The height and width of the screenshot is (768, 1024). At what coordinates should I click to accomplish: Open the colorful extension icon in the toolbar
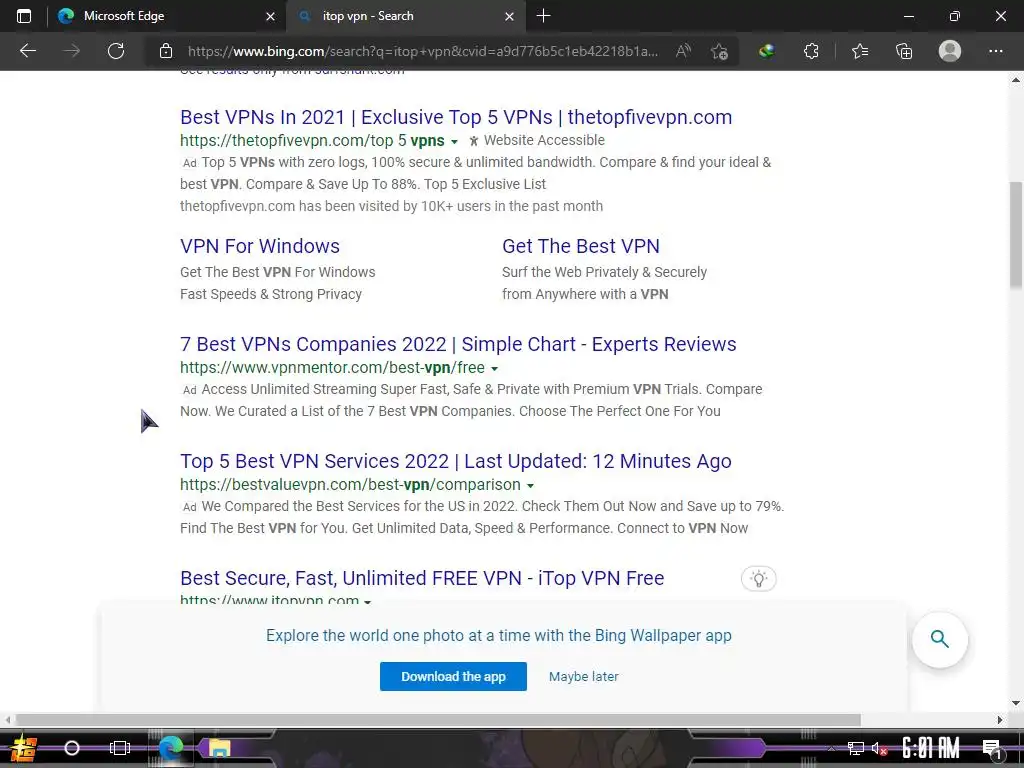tap(767, 51)
